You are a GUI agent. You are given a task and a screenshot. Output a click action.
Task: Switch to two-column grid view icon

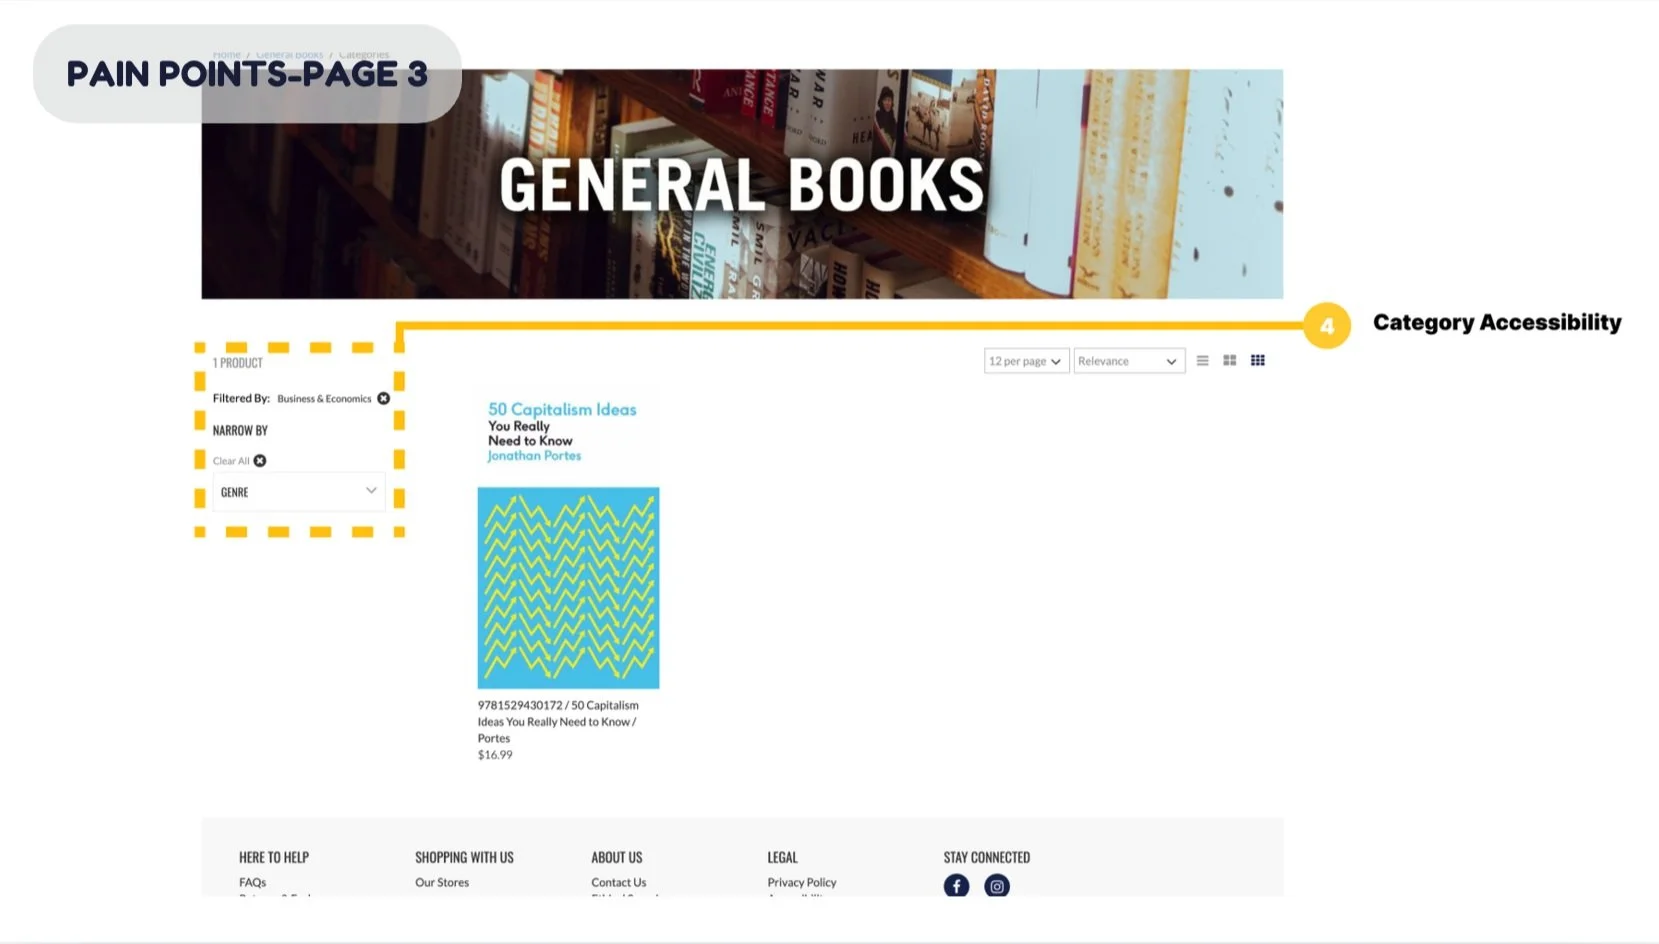[1230, 361]
